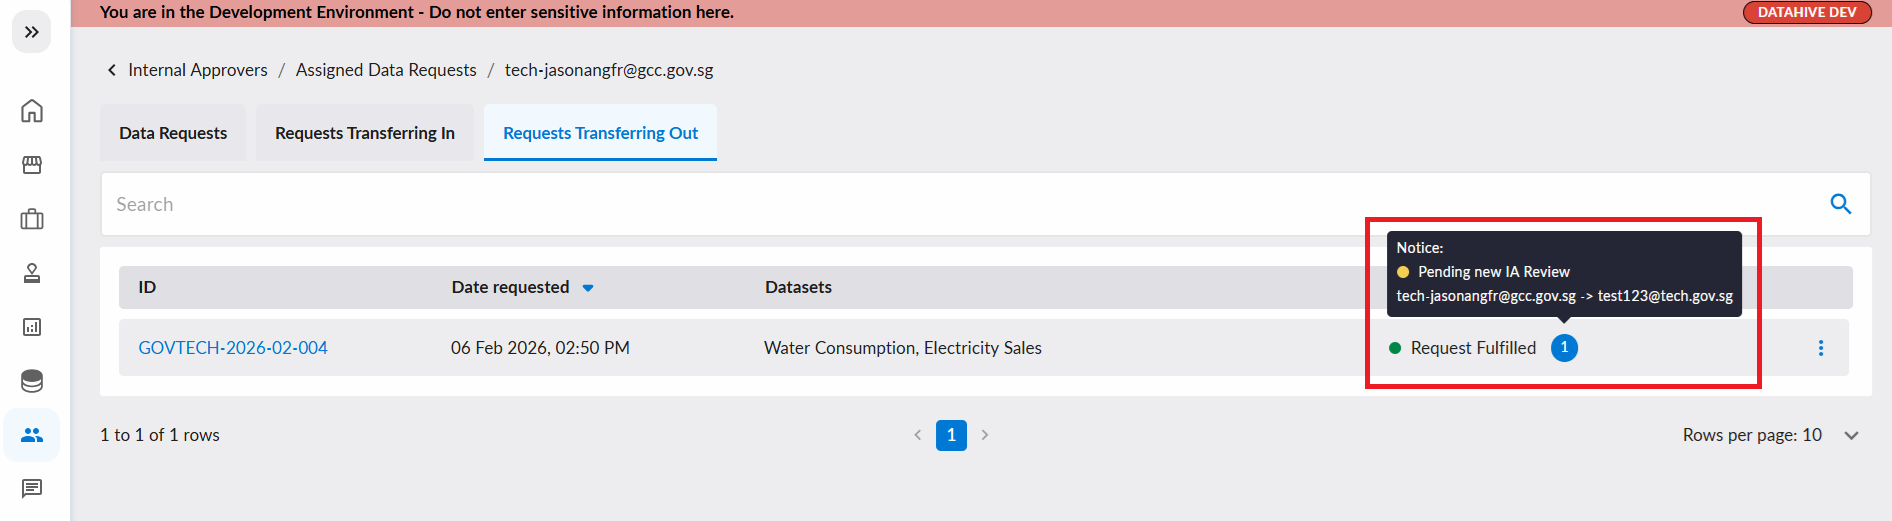
Task: Click the blue notice badge showing 1
Action: [x=1564, y=348]
